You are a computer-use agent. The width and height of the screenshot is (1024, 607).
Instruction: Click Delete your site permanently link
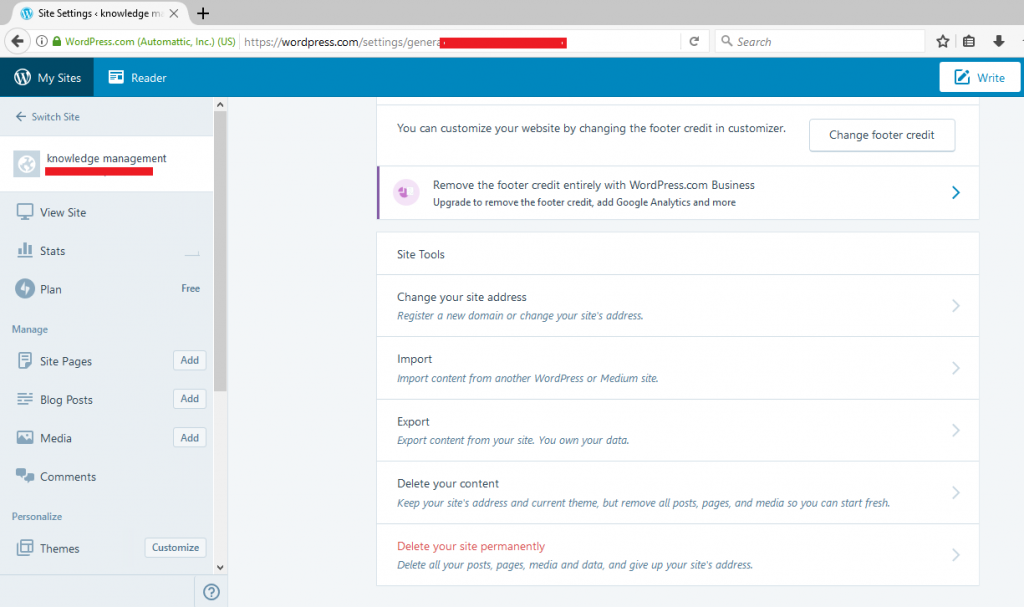point(471,546)
